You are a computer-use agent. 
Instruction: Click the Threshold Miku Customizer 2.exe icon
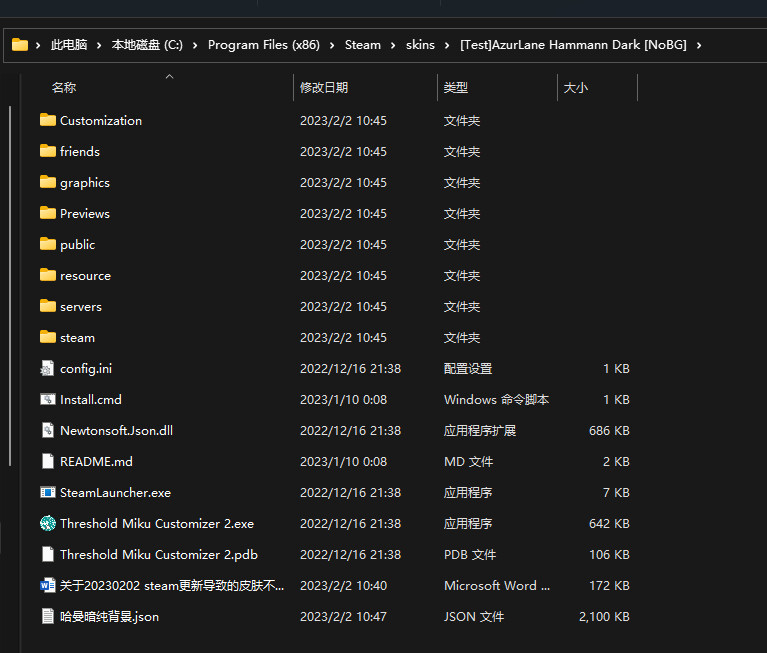(x=47, y=523)
